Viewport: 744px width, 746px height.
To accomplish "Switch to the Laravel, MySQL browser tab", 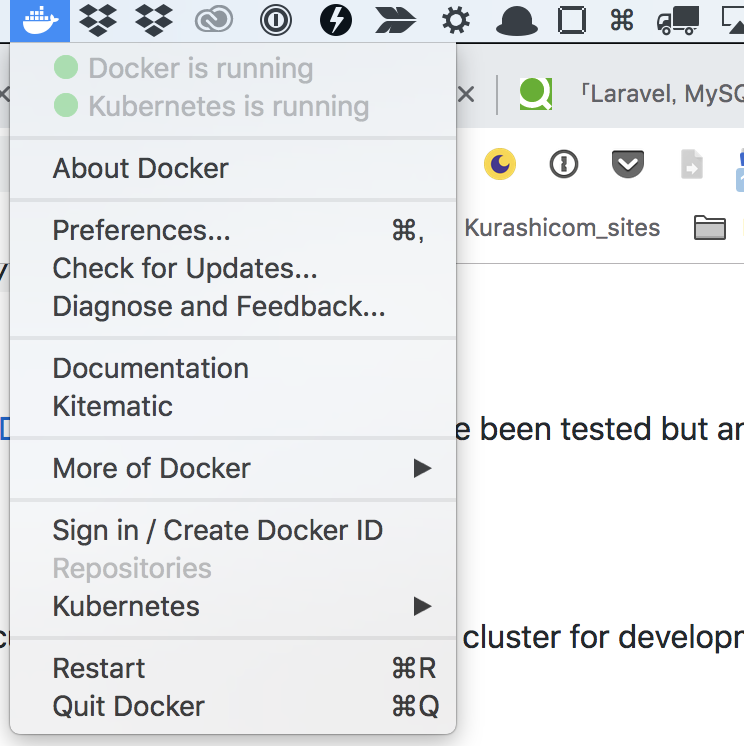I will [661, 94].
